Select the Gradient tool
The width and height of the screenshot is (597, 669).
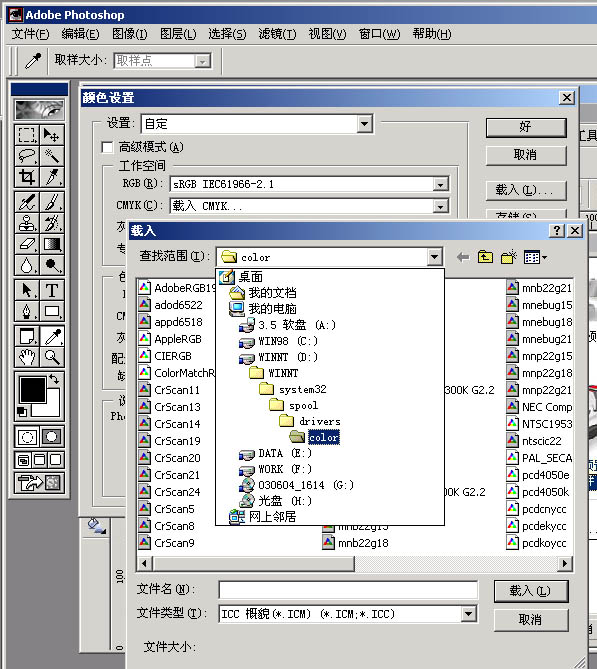tap(52, 244)
